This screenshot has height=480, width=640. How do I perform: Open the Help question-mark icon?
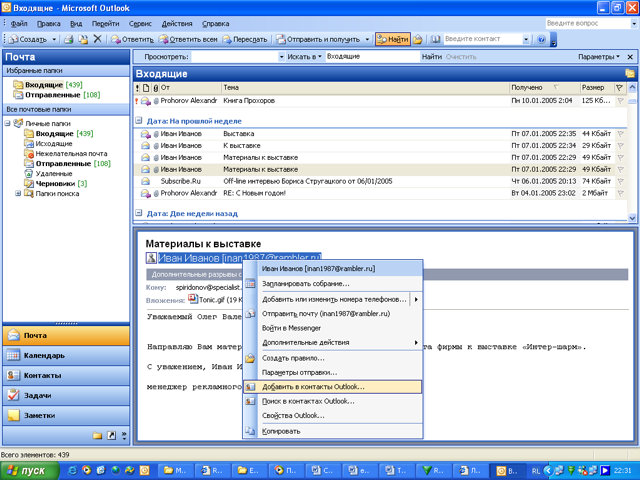pos(542,39)
